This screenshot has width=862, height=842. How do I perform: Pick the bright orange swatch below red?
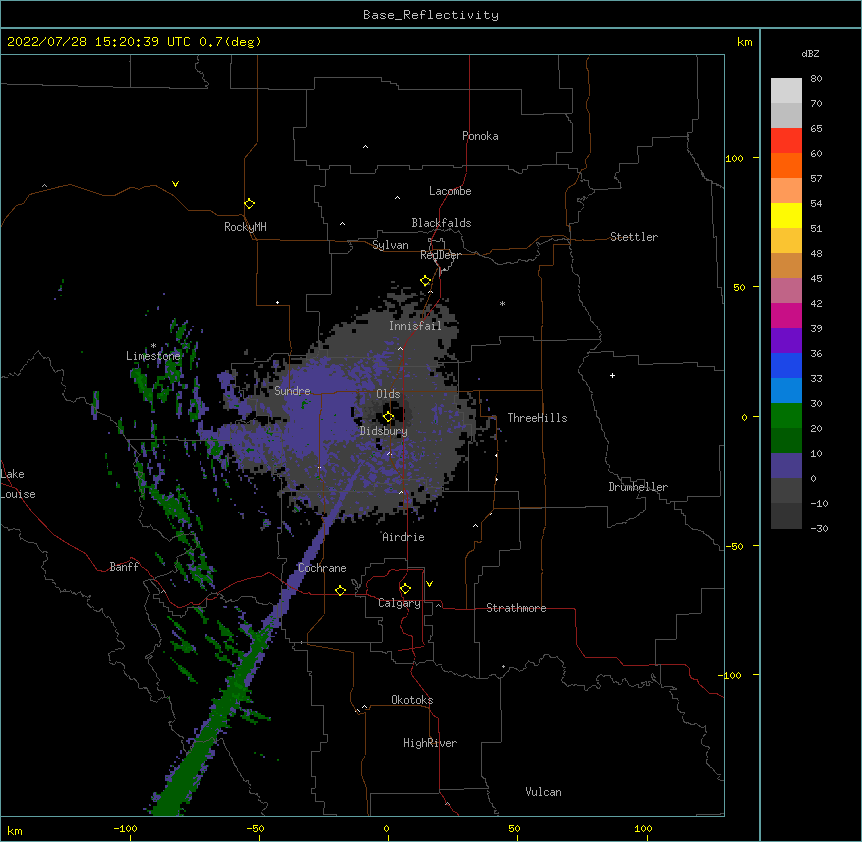tap(786, 165)
